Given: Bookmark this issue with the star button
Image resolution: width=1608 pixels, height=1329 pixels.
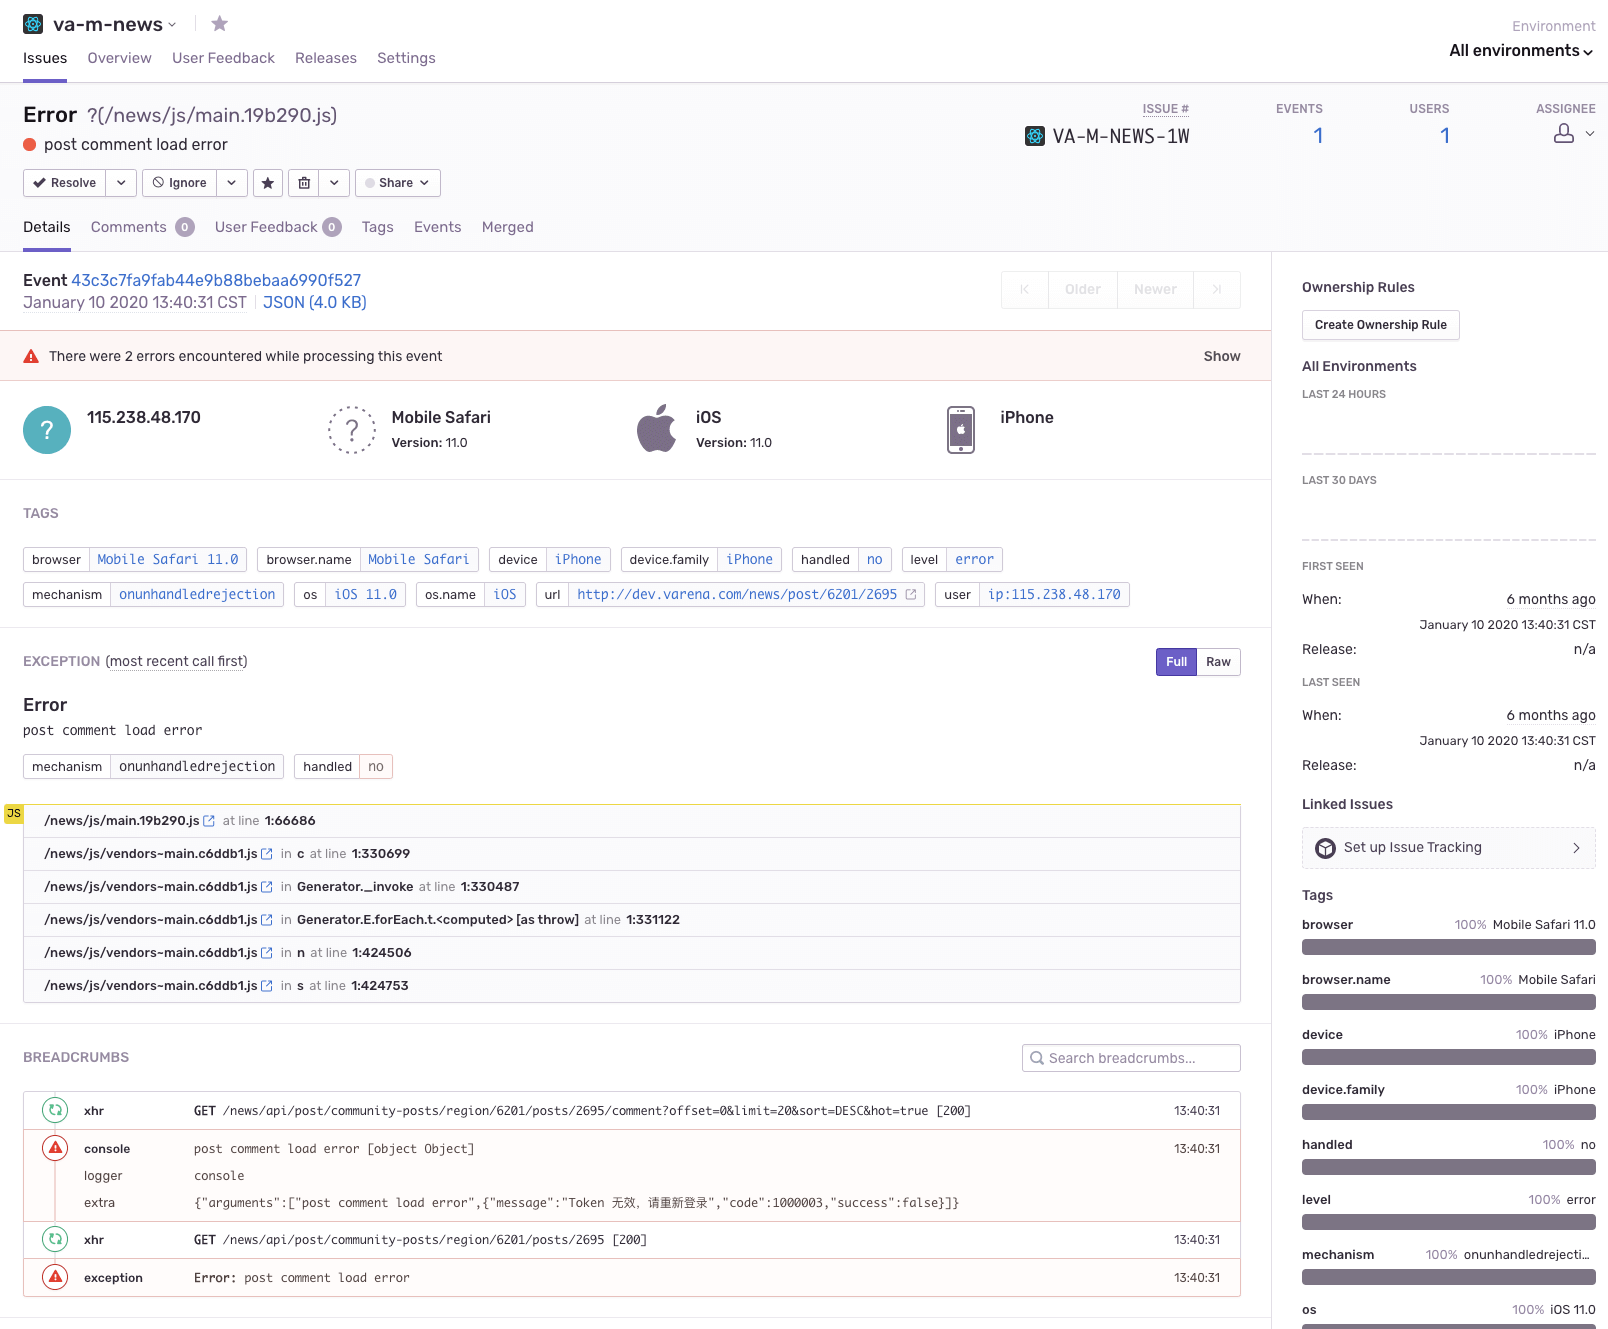Looking at the screenshot, I should (x=267, y=183).
